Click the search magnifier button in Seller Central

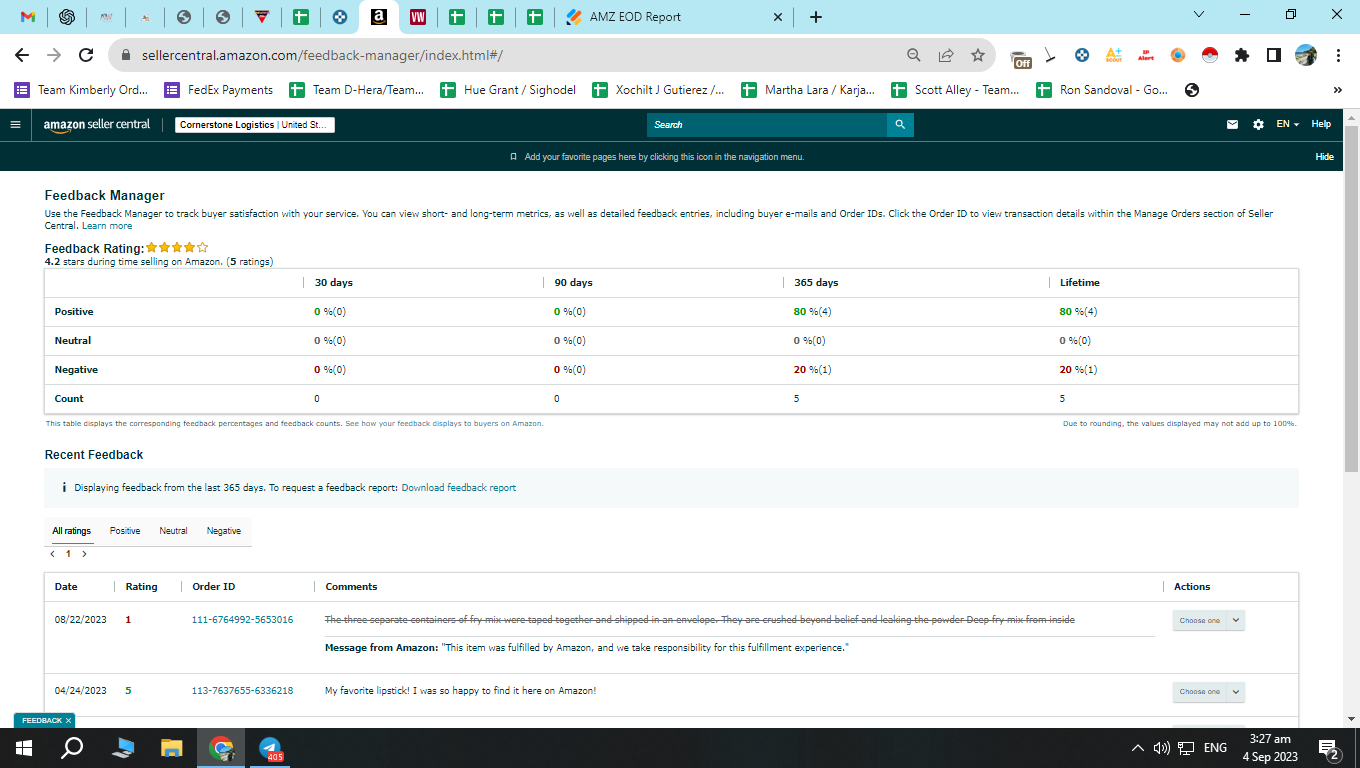(900, 124)
